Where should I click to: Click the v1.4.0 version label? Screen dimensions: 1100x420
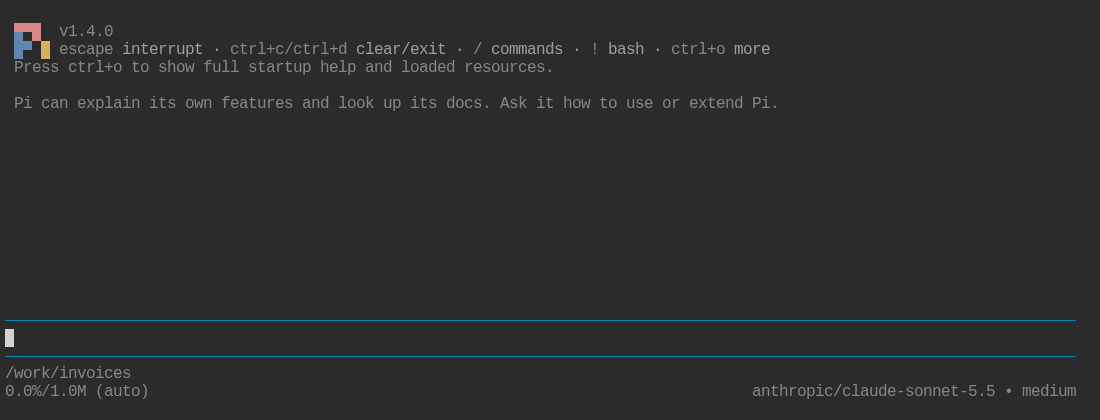(86, 32)
